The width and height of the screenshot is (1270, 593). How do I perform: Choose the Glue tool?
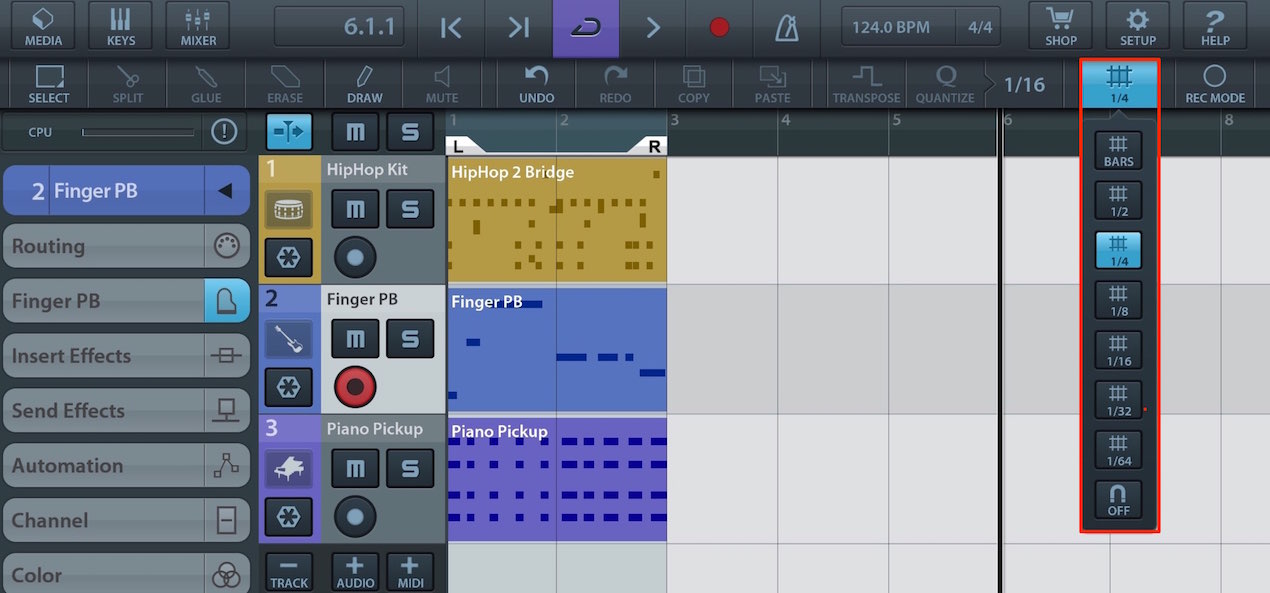pyautogui.click(x=206, y=84)
